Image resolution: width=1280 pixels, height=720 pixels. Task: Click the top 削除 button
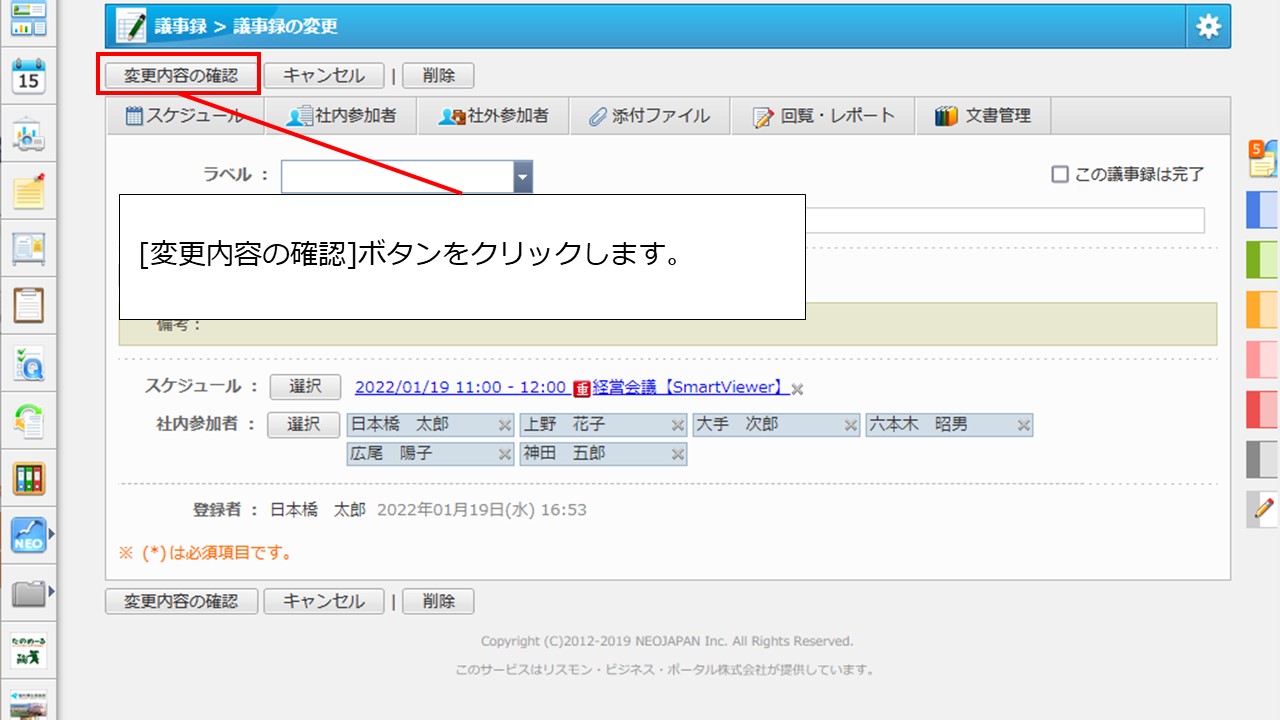438,75
